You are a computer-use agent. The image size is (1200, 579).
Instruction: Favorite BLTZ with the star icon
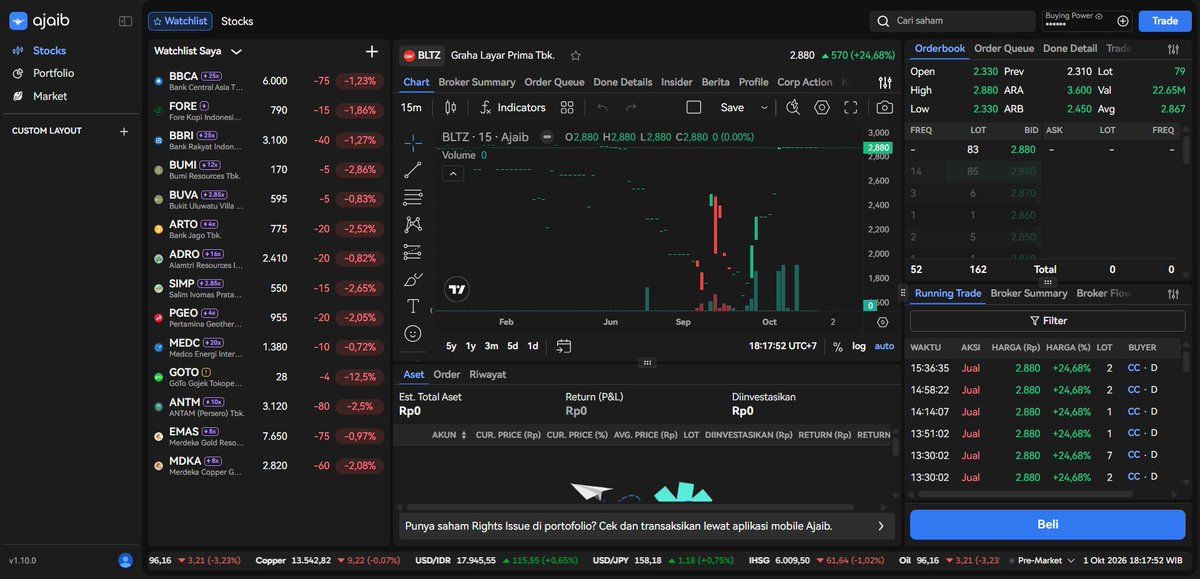pos(575,56)
